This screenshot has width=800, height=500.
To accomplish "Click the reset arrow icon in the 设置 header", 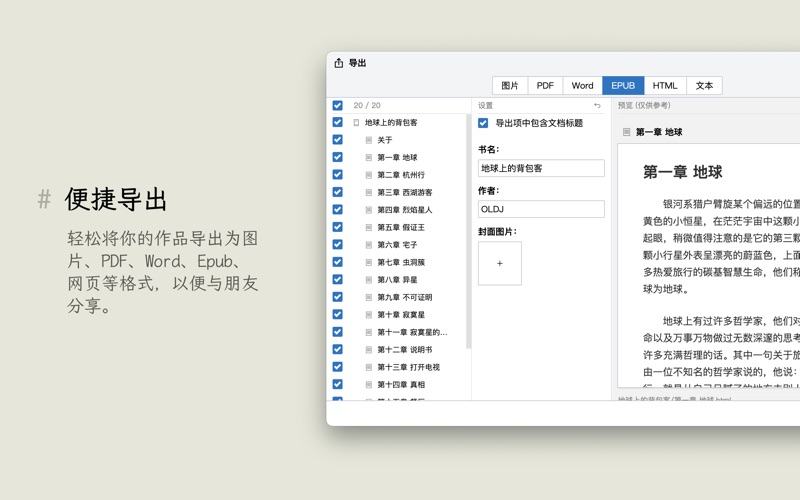I will [597, 105].
